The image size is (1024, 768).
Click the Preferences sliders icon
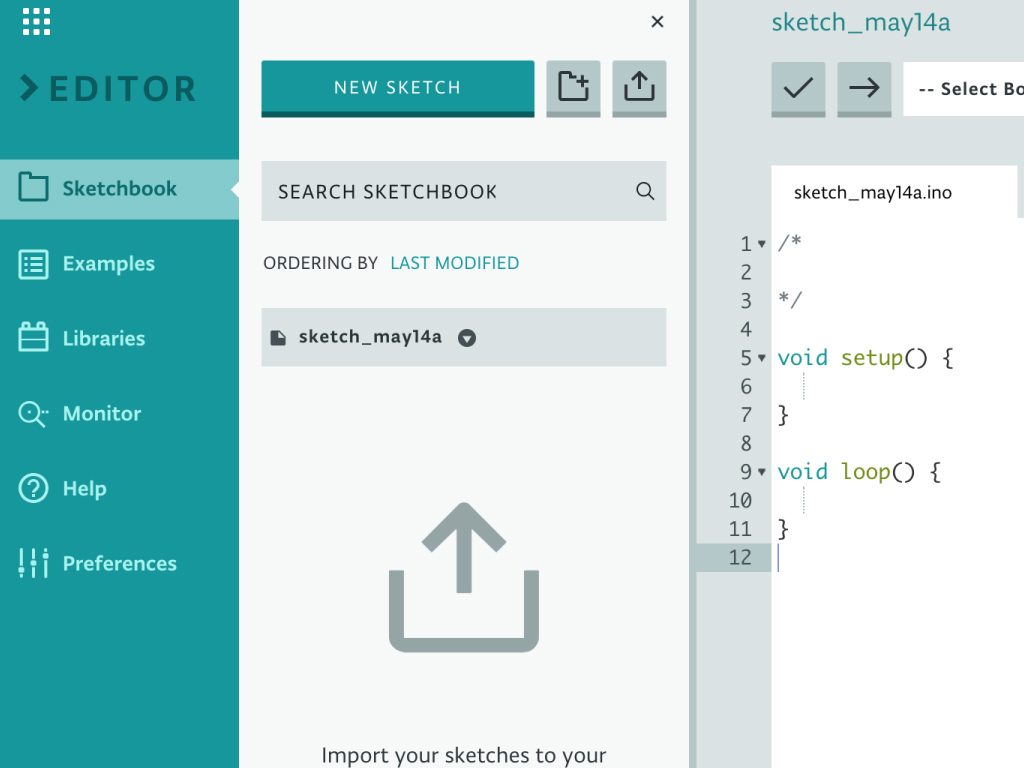click(x=33, y=562)
